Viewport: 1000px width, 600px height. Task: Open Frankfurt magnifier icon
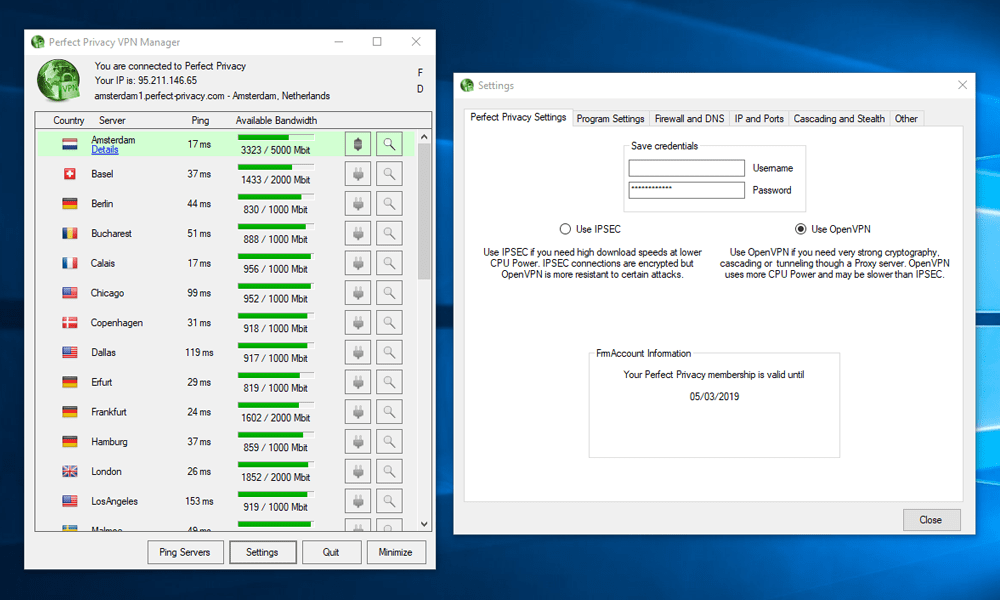click(x=389, y=412)
